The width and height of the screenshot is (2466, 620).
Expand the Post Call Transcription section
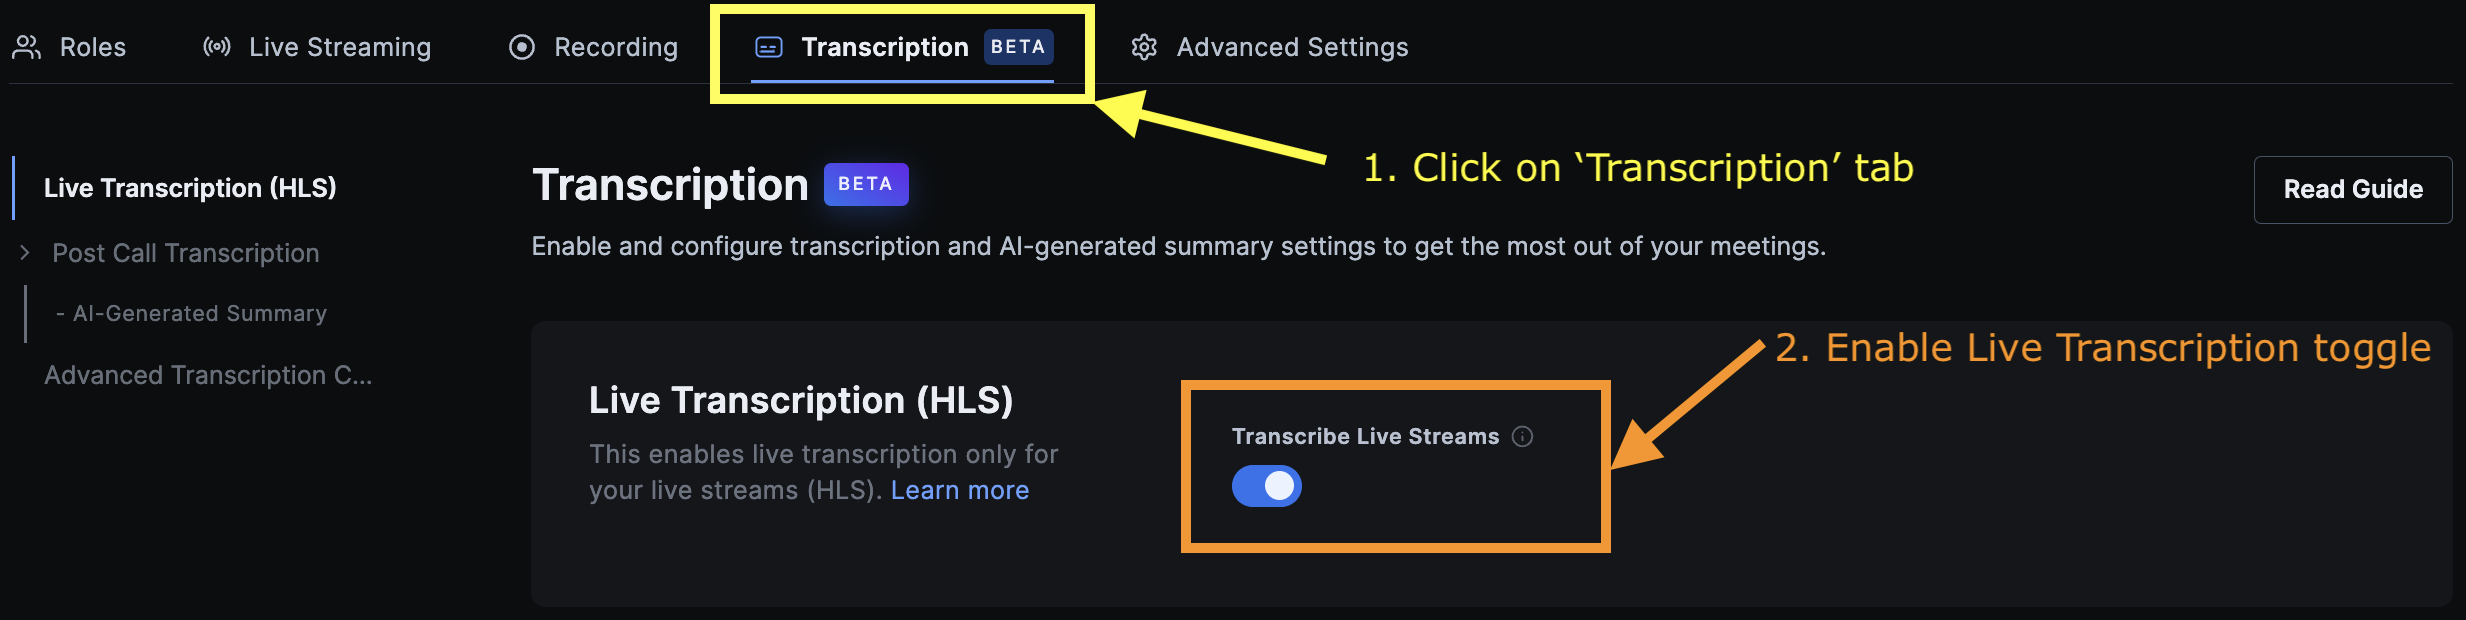[x=24, y=252]
